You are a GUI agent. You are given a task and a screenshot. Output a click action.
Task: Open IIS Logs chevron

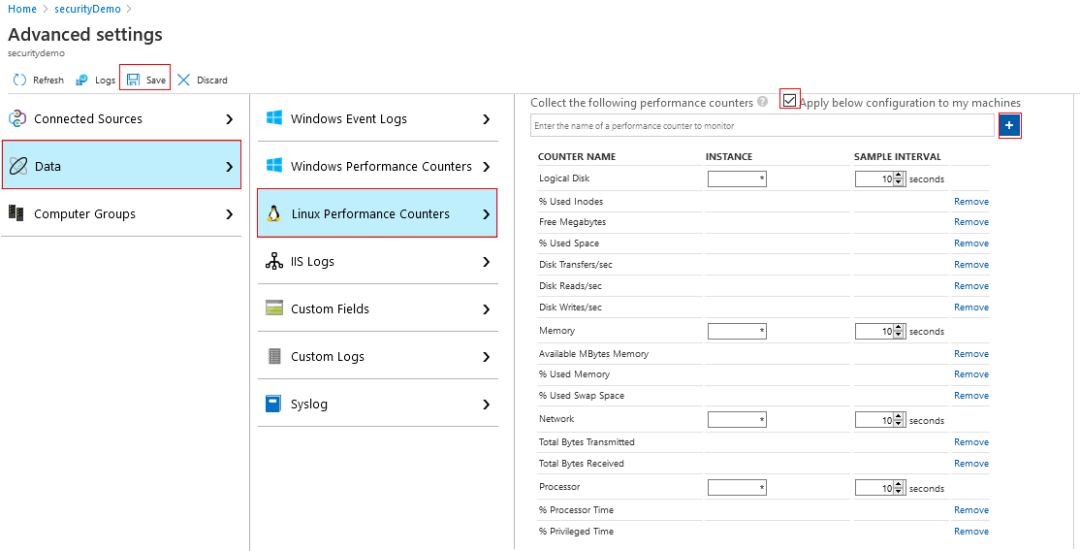coord(486,262)
